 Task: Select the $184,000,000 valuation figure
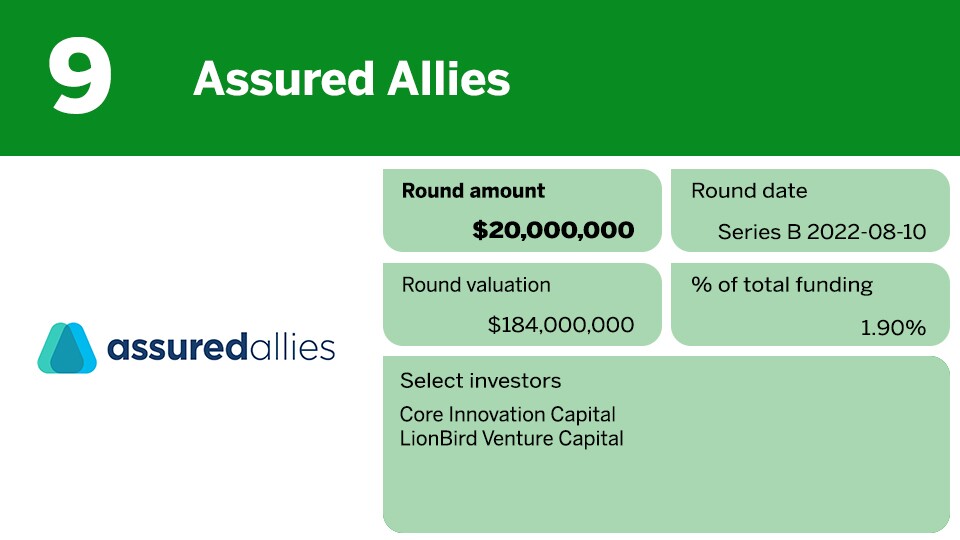[x=561, y=325]
